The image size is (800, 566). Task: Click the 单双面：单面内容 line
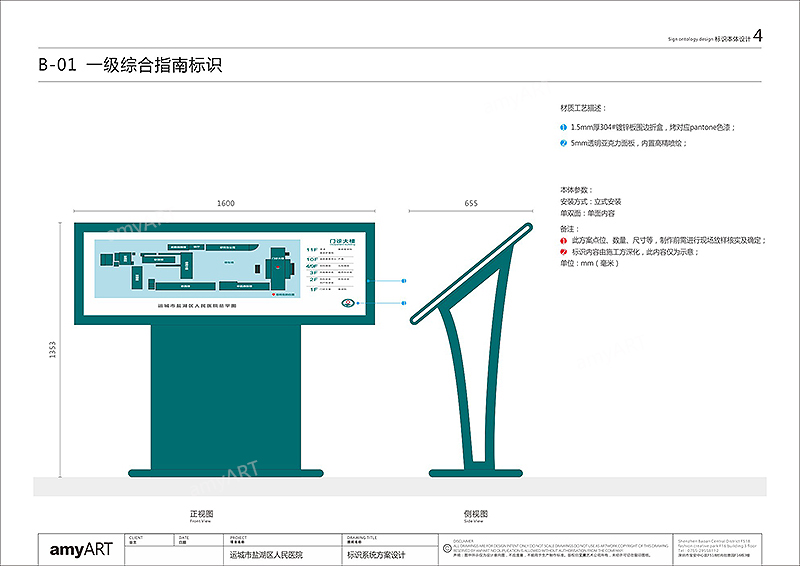587,213
